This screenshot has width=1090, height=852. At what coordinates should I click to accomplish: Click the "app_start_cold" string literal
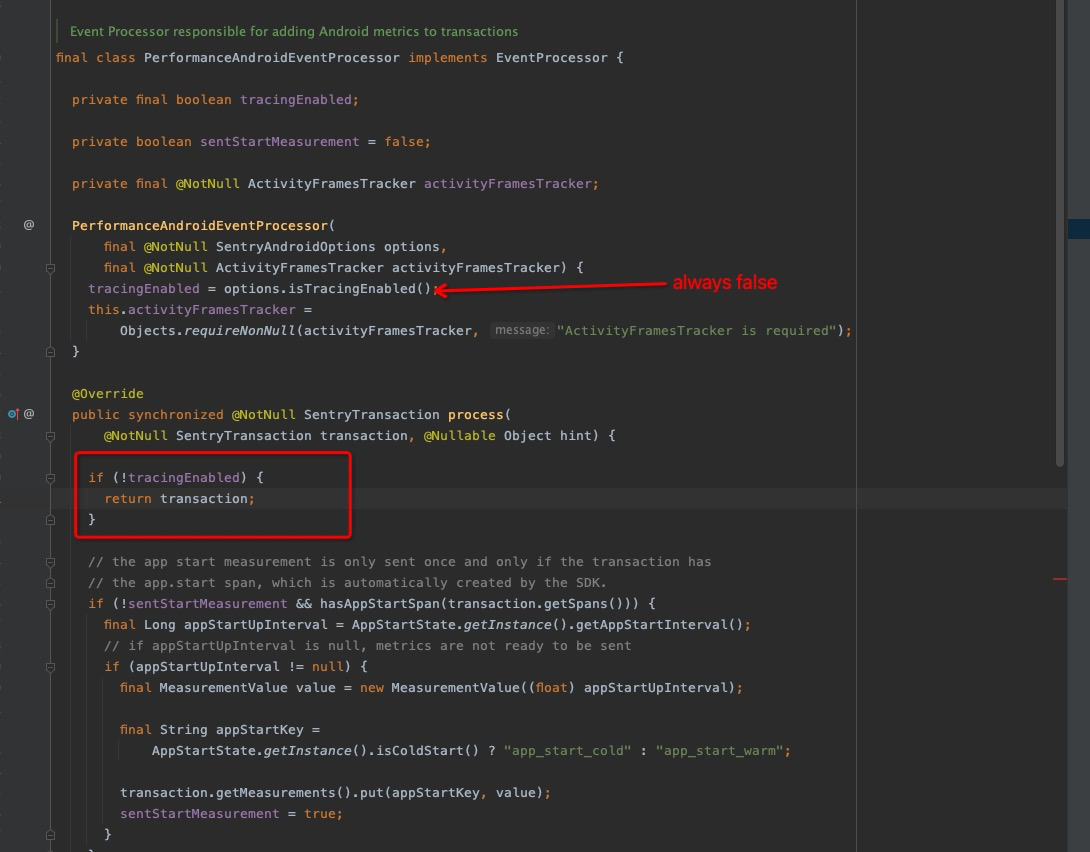566,750
